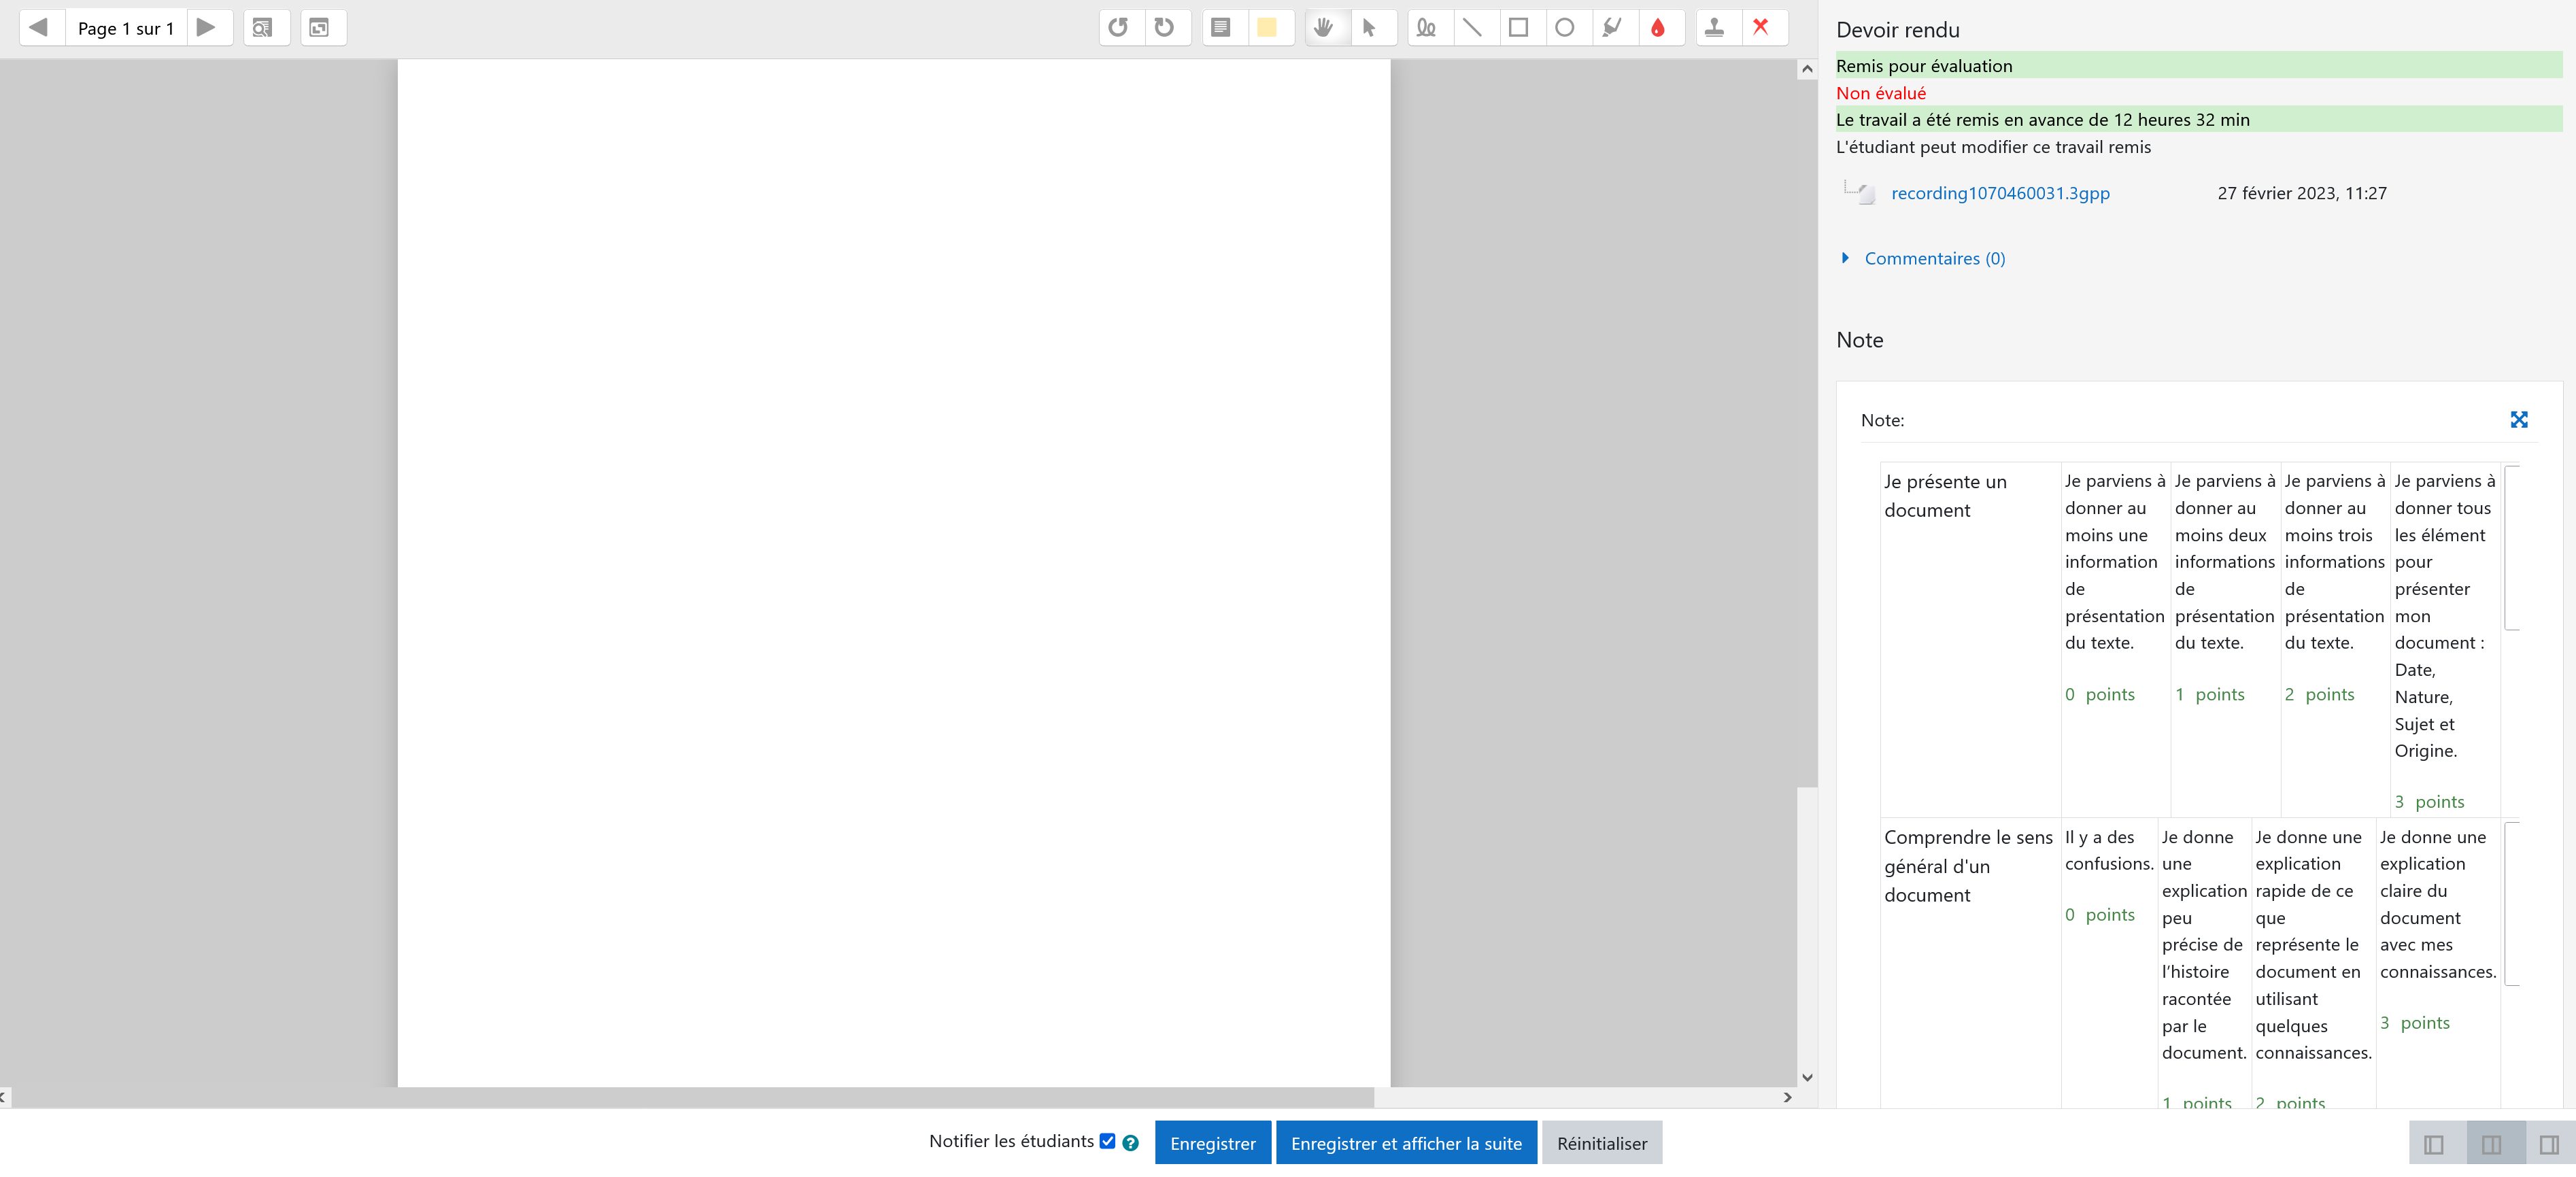The height and width of the screenshot is (1177, 2576).
Task: Click the document viewer scroll down arrow
Action: click(1806, 1077)
